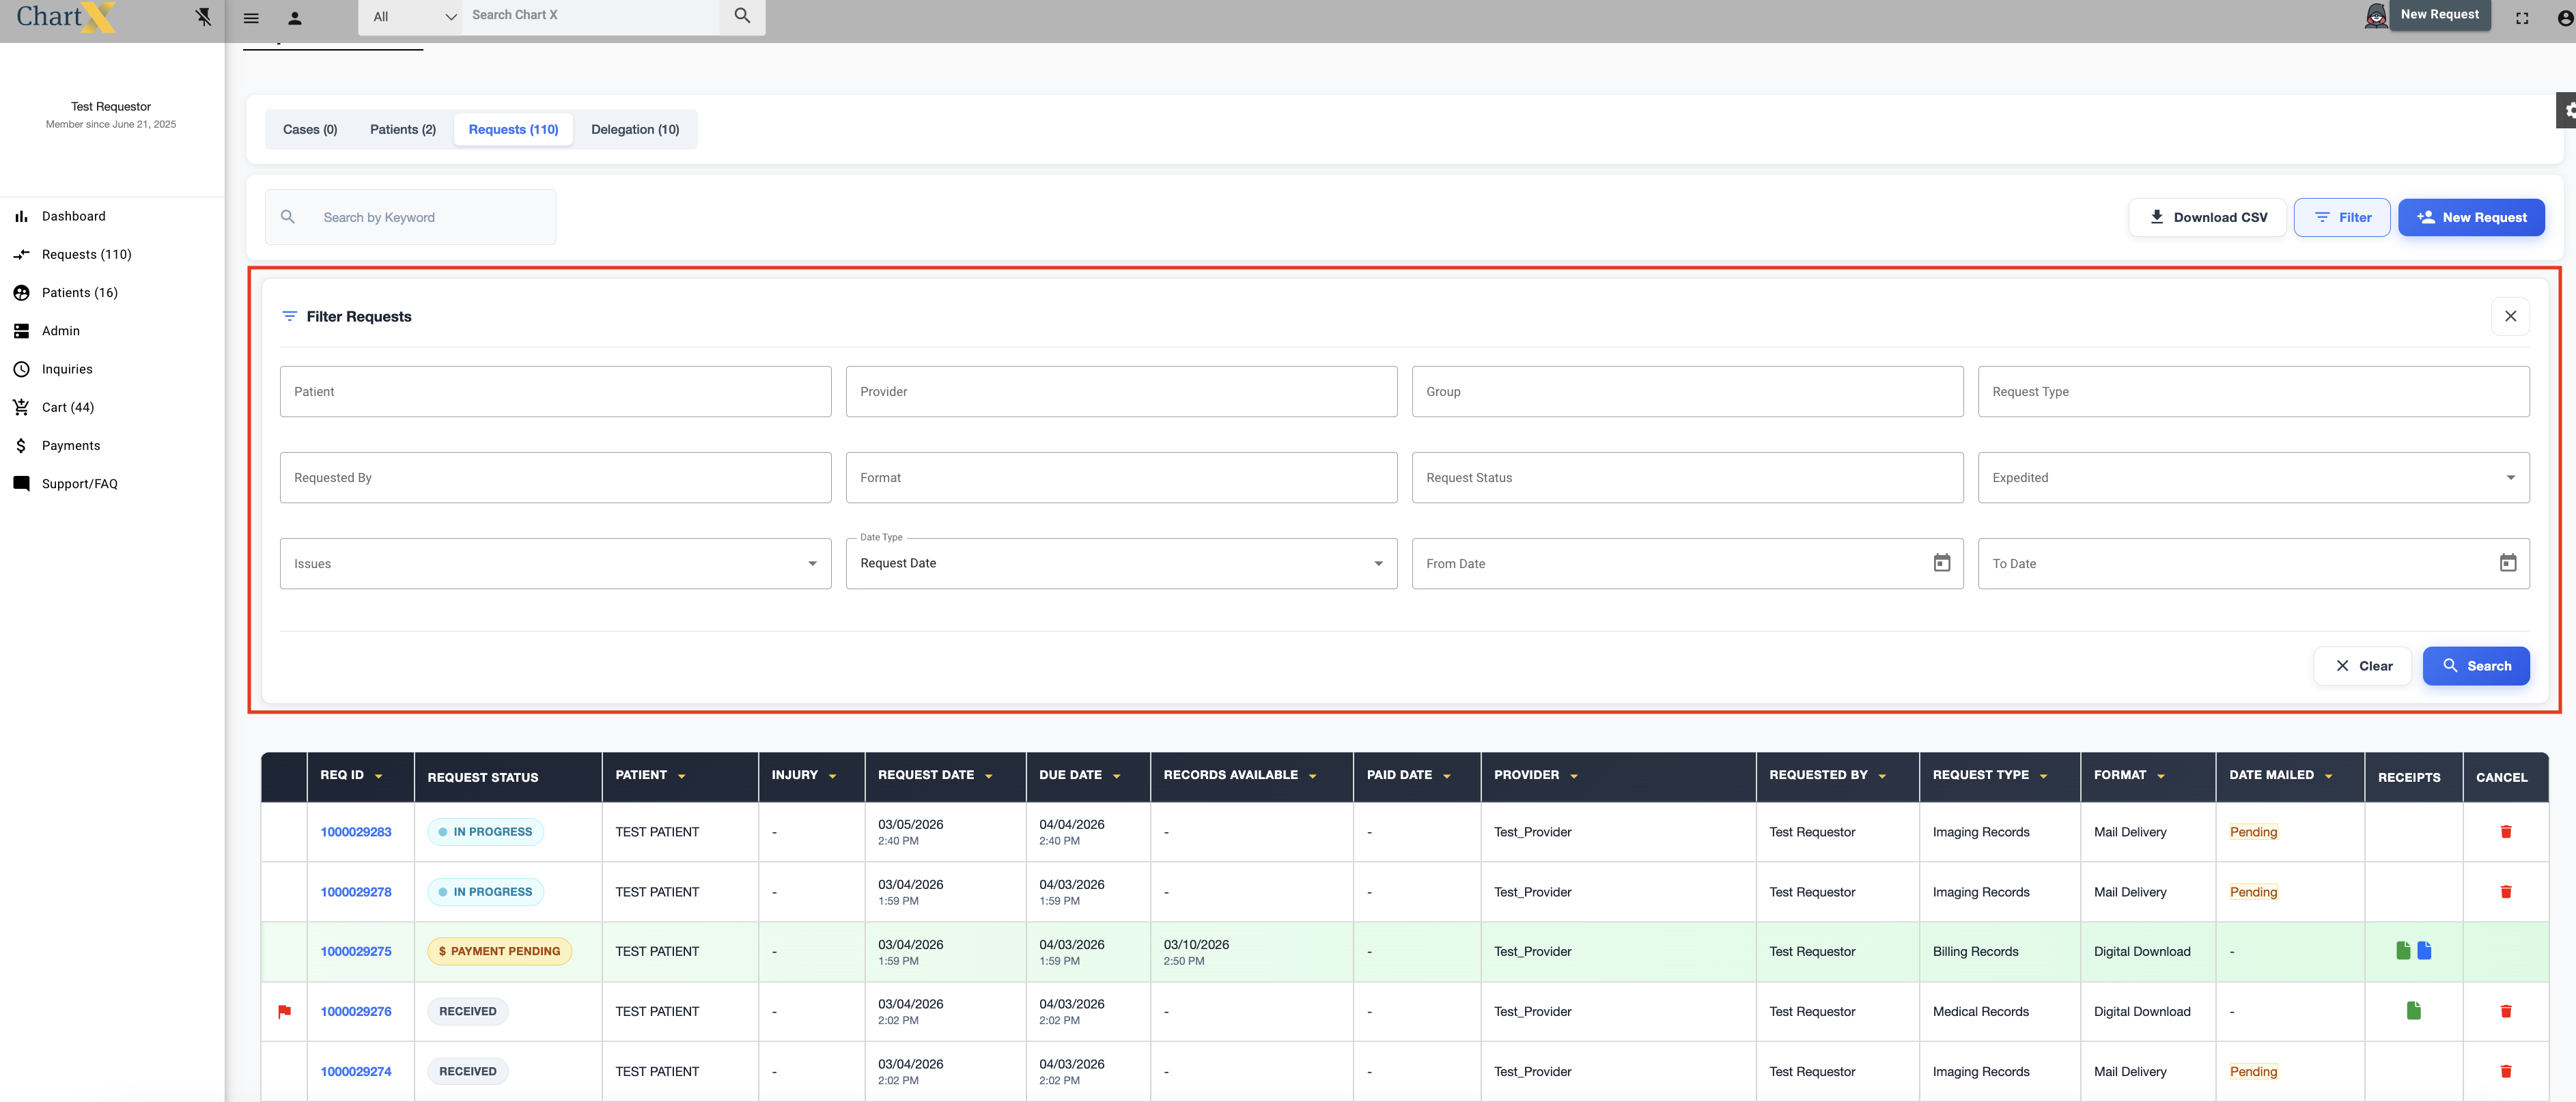Image resolution: width=2576 pixels, height=1102 pixels.
Task: Click trash icon for request 1000029283
Action: coord(2505,831)
